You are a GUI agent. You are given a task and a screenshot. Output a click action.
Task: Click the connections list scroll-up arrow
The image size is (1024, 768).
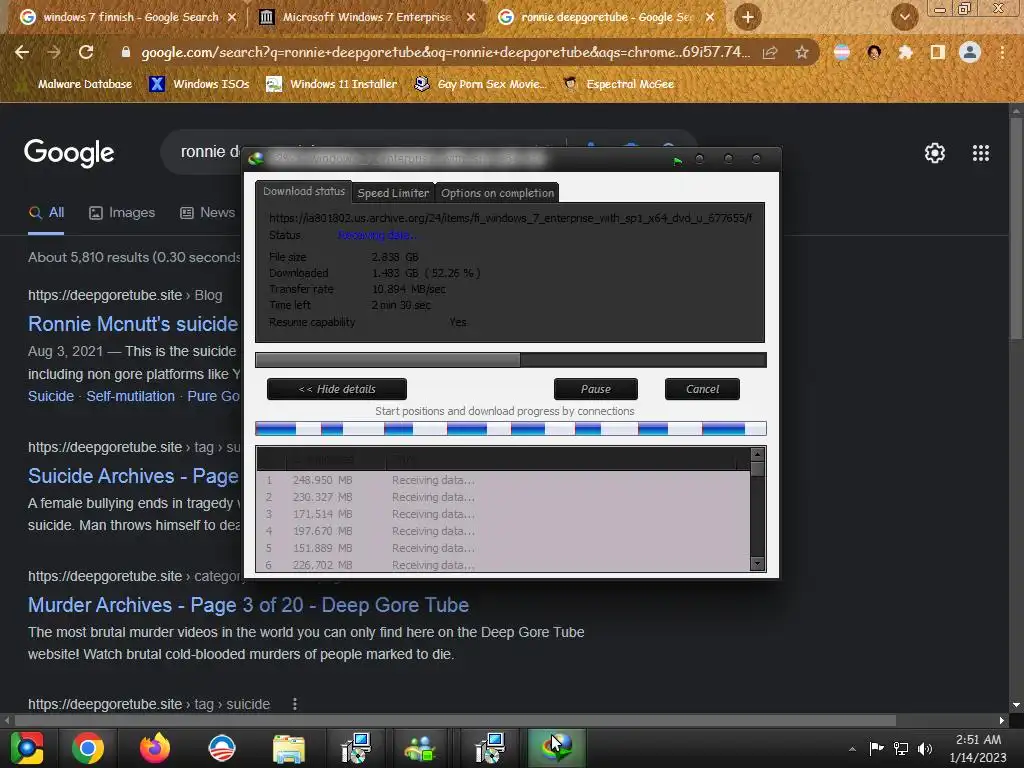tap(758, 455)
